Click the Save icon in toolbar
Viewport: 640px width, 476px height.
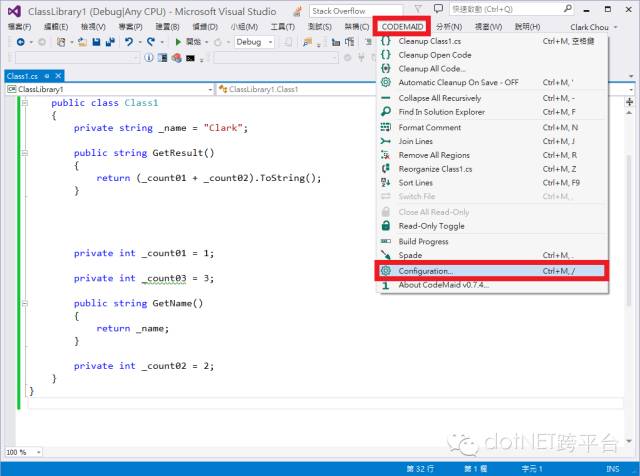(96, 42)
